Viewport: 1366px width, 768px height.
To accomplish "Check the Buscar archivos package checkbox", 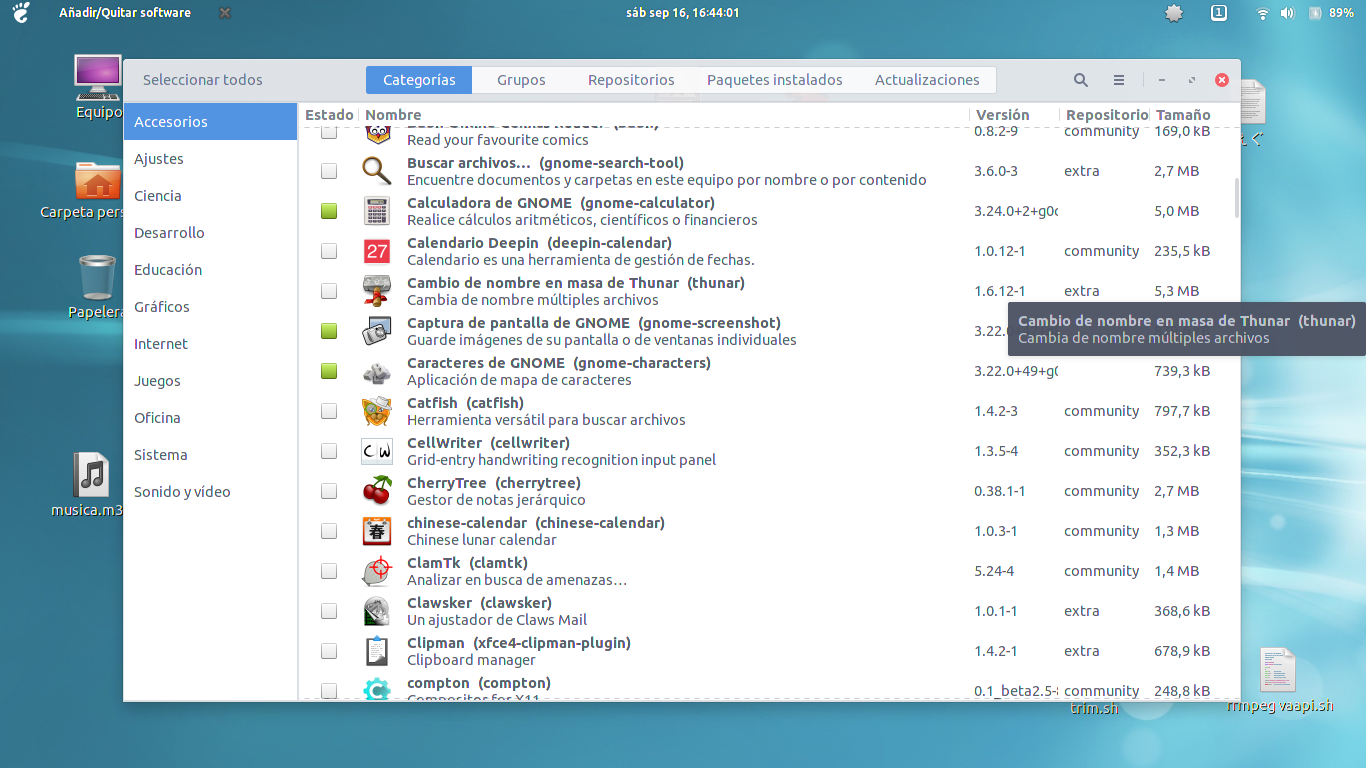I will (329, 171).
